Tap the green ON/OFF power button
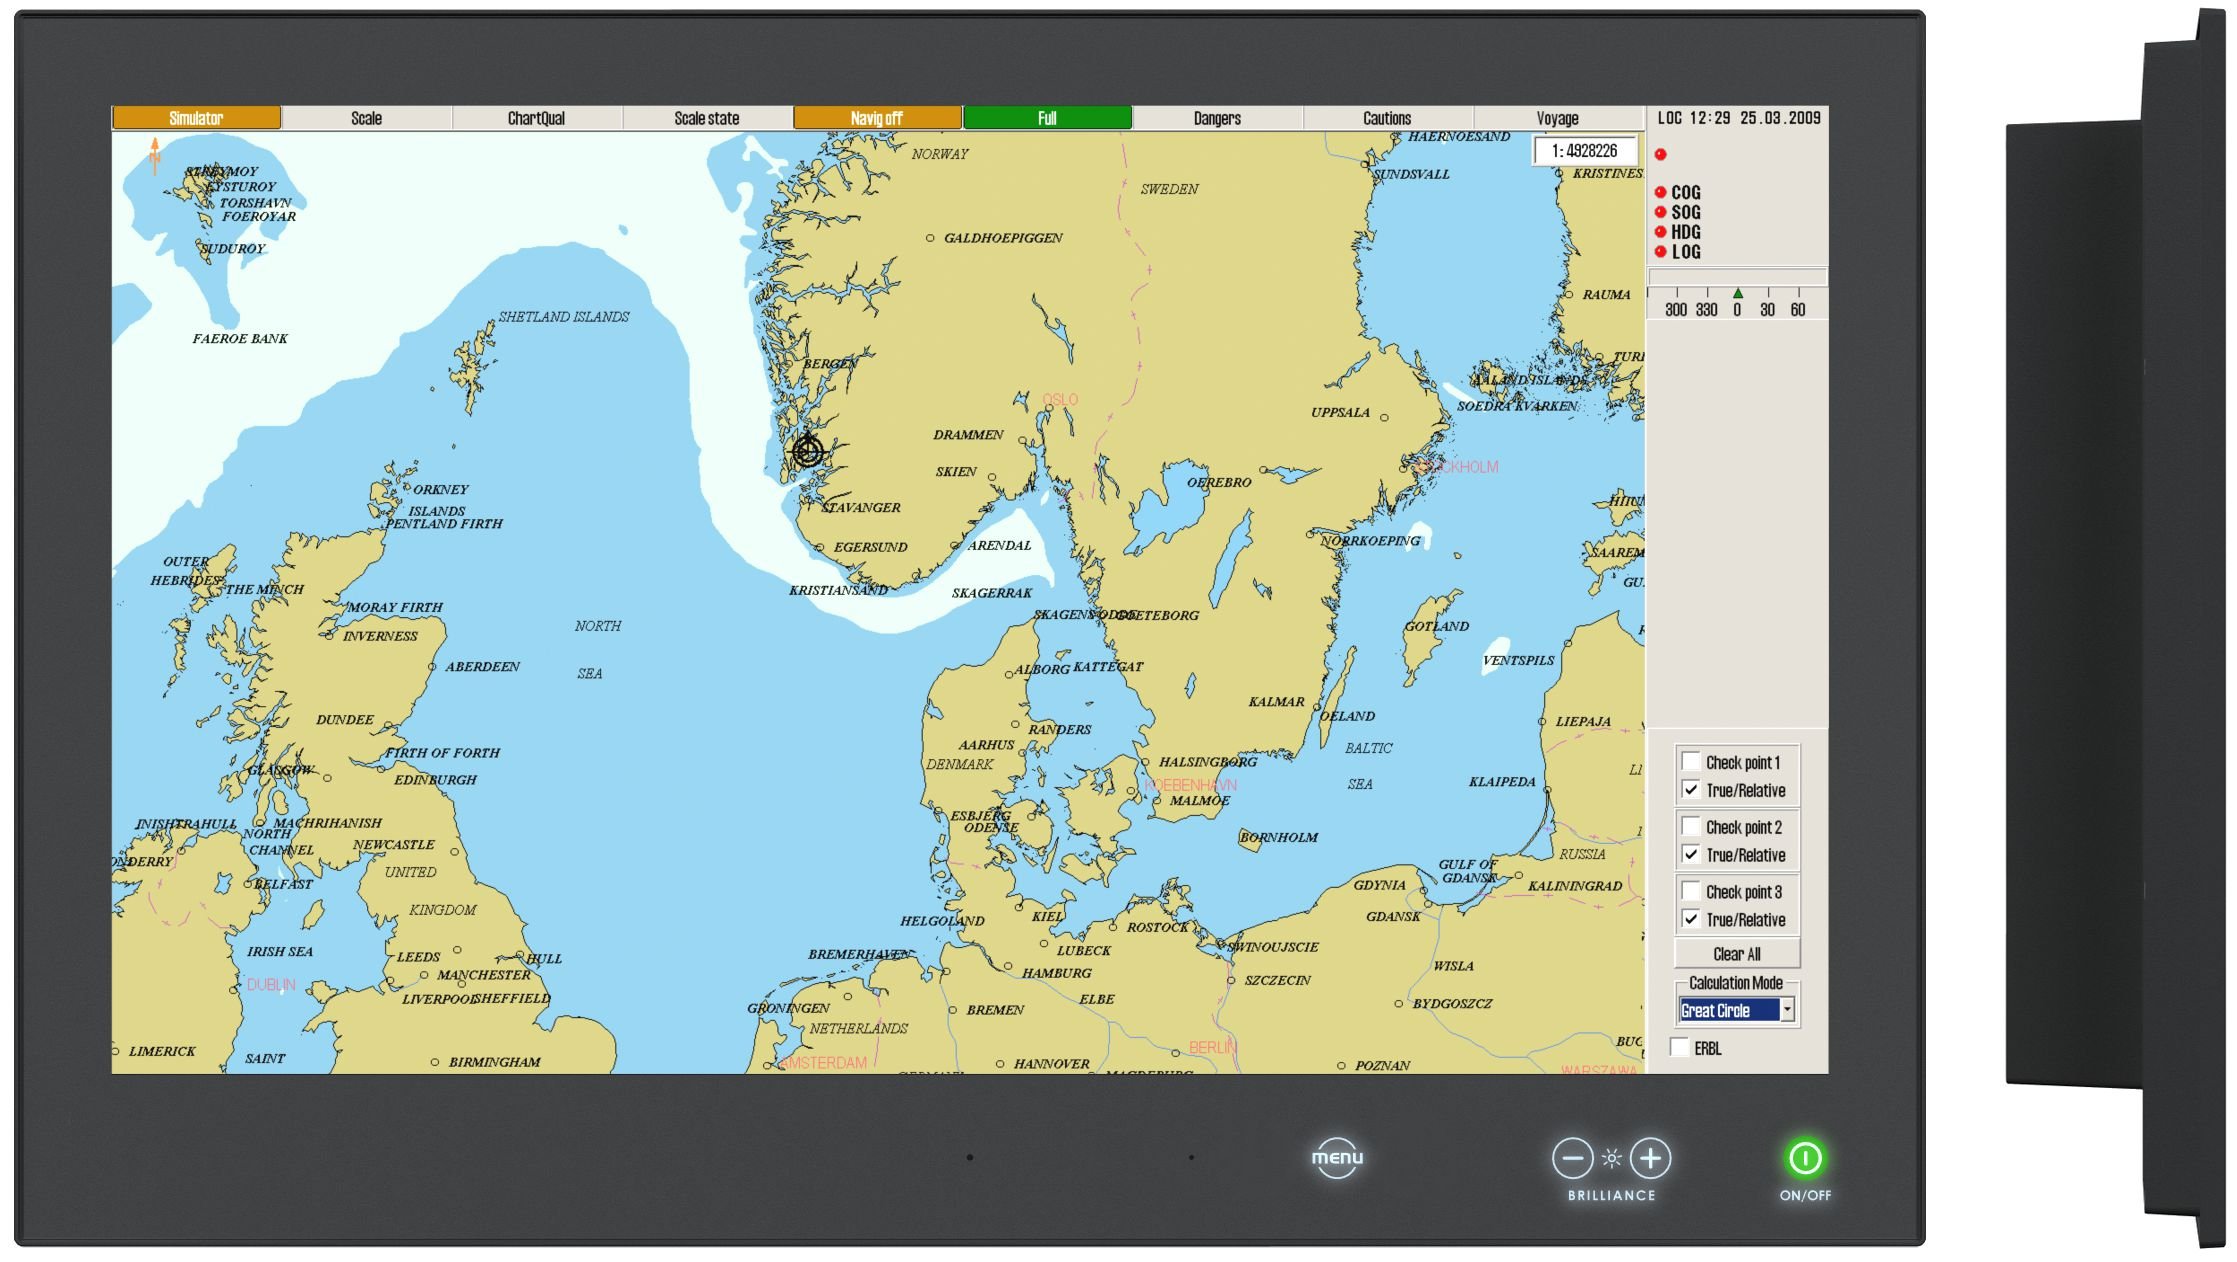Image resolution: width=2237 pixels, height=1262 pixels. tap(1805, 1159)
